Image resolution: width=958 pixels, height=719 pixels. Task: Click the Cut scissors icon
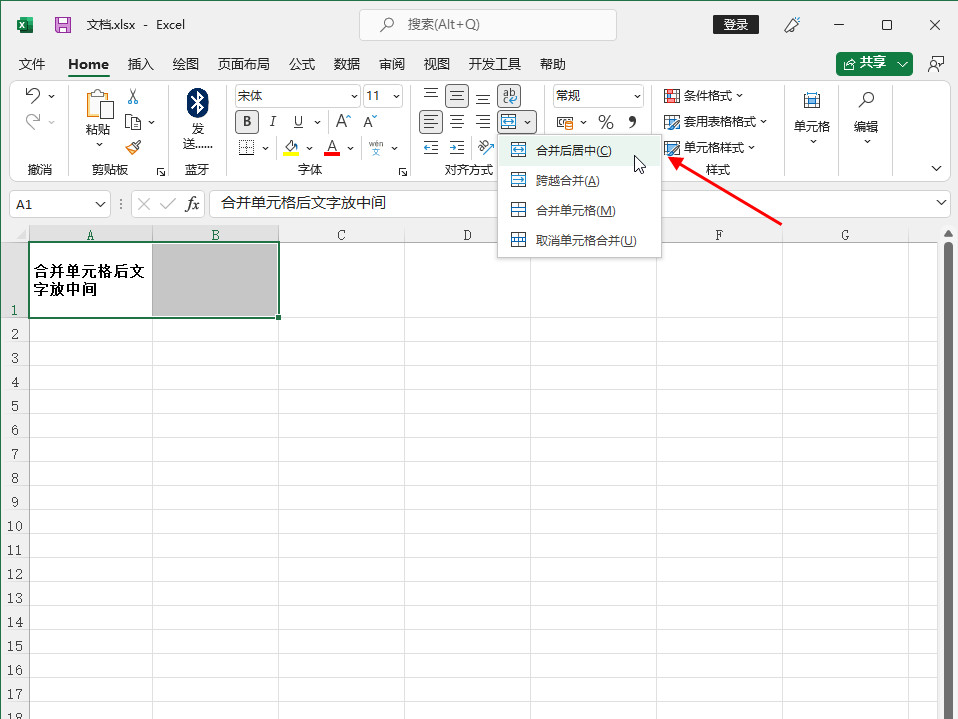pyautogui.click(x=133, y=96)
